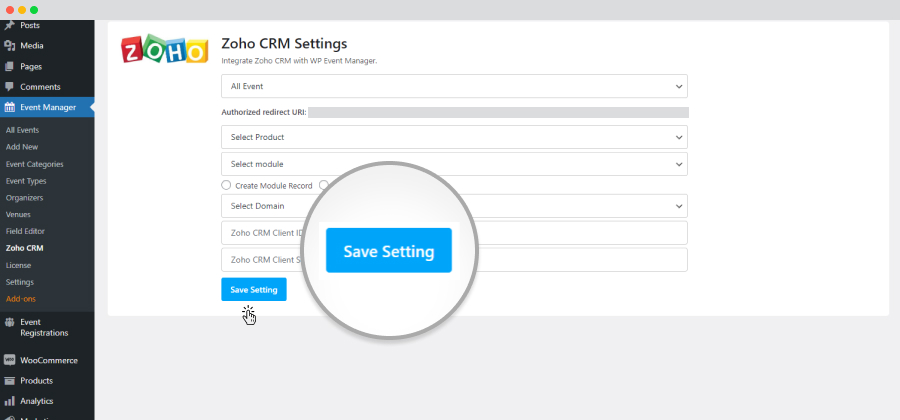Click the Zoho CRM Settings heading

(x=284, y=44)
